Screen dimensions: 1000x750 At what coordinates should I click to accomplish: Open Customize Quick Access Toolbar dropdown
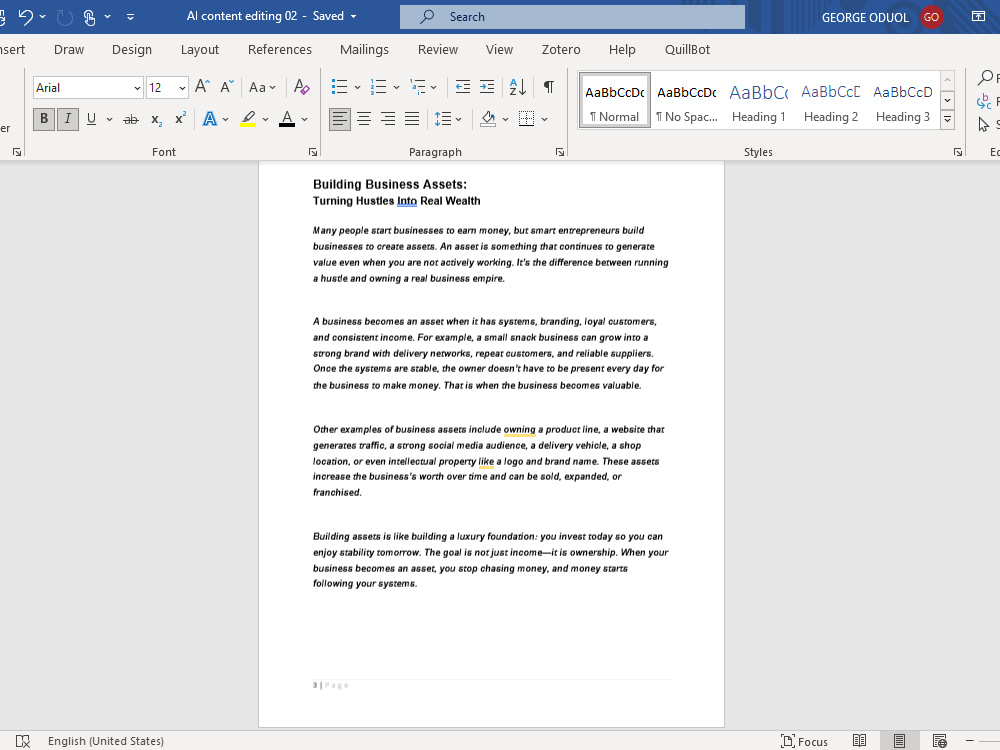pos(130,17)
